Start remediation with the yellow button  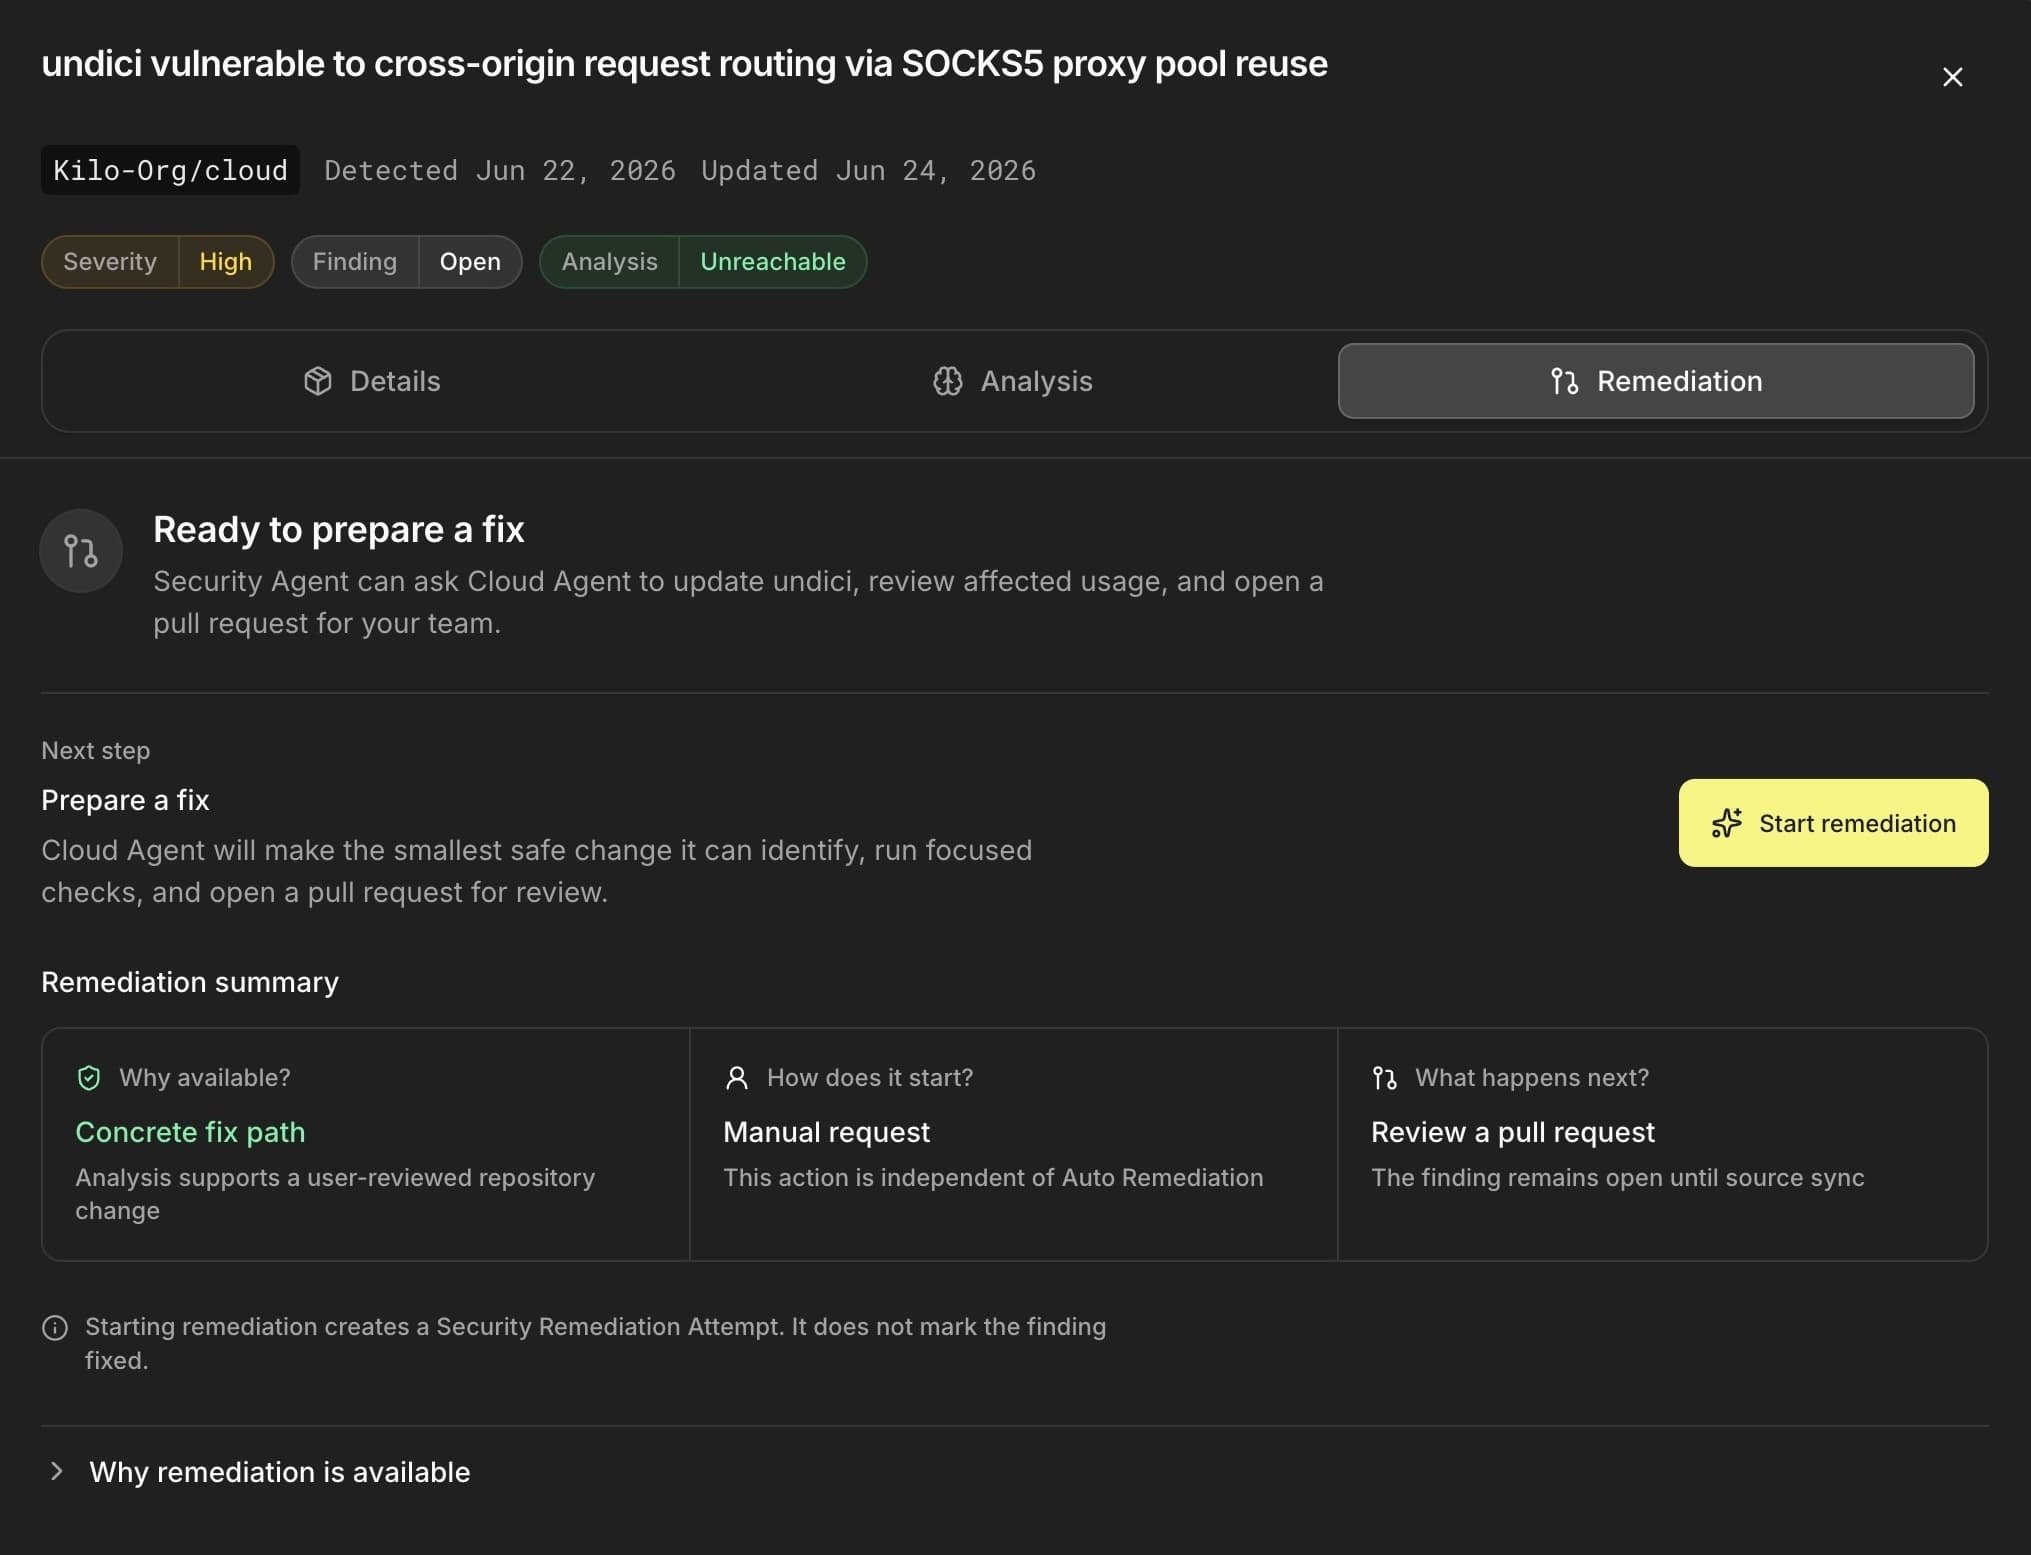click(x=1833, y=823)
